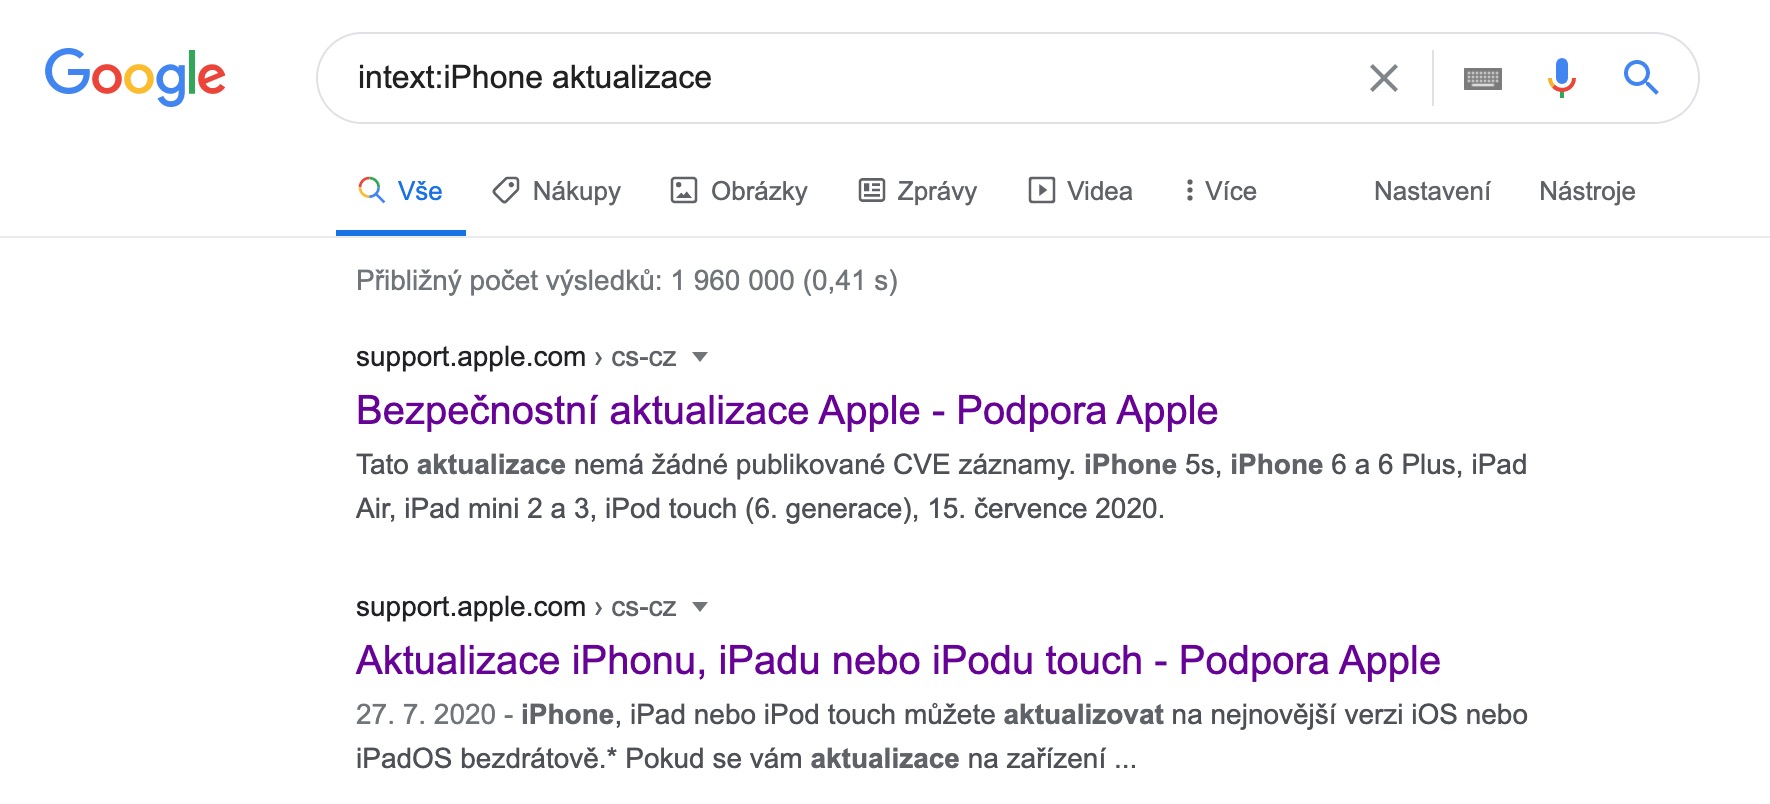Switch to the Vše tab

pos(401,191)
